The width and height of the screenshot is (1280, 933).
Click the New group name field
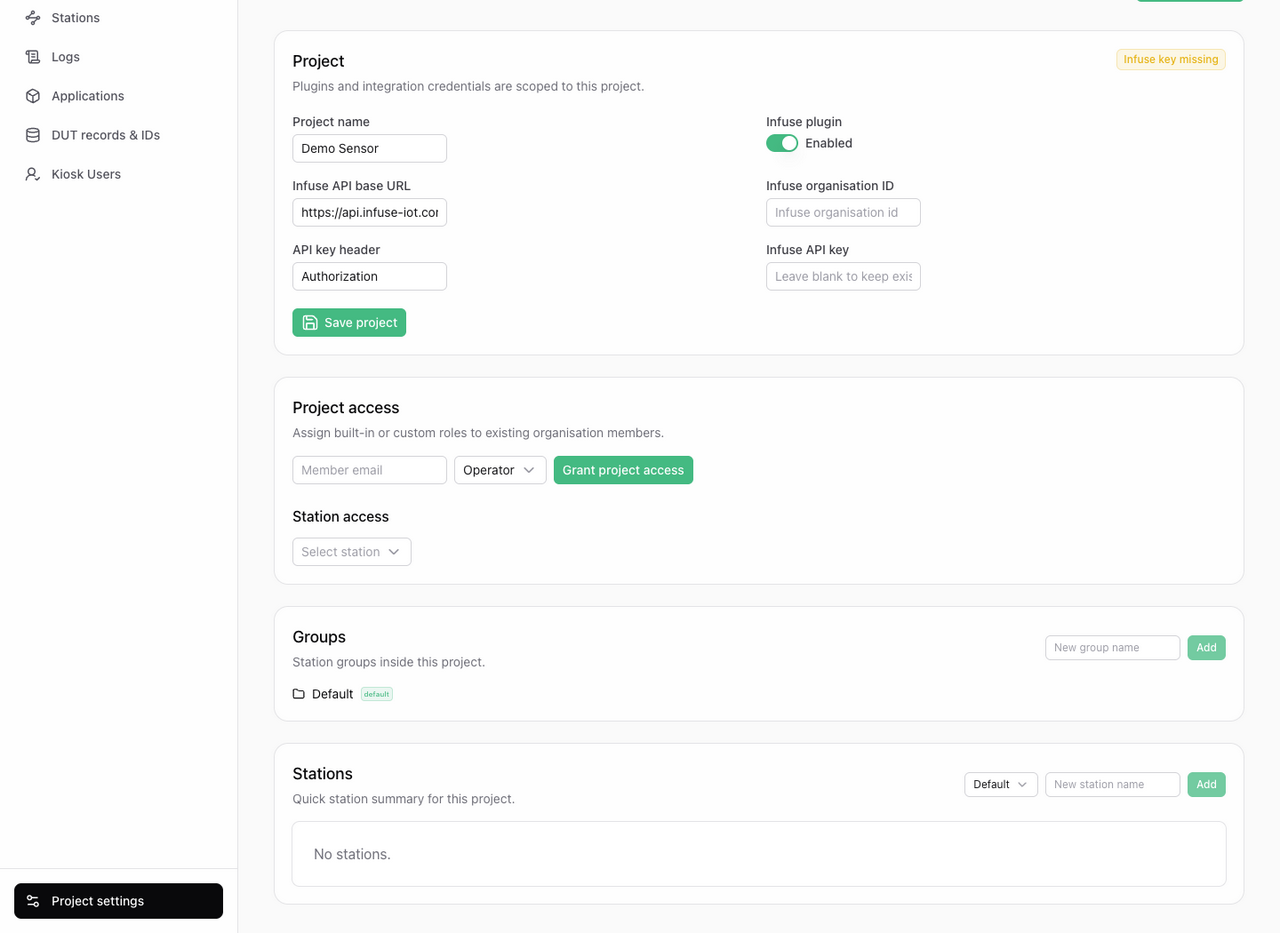[x=1113, y=648]
